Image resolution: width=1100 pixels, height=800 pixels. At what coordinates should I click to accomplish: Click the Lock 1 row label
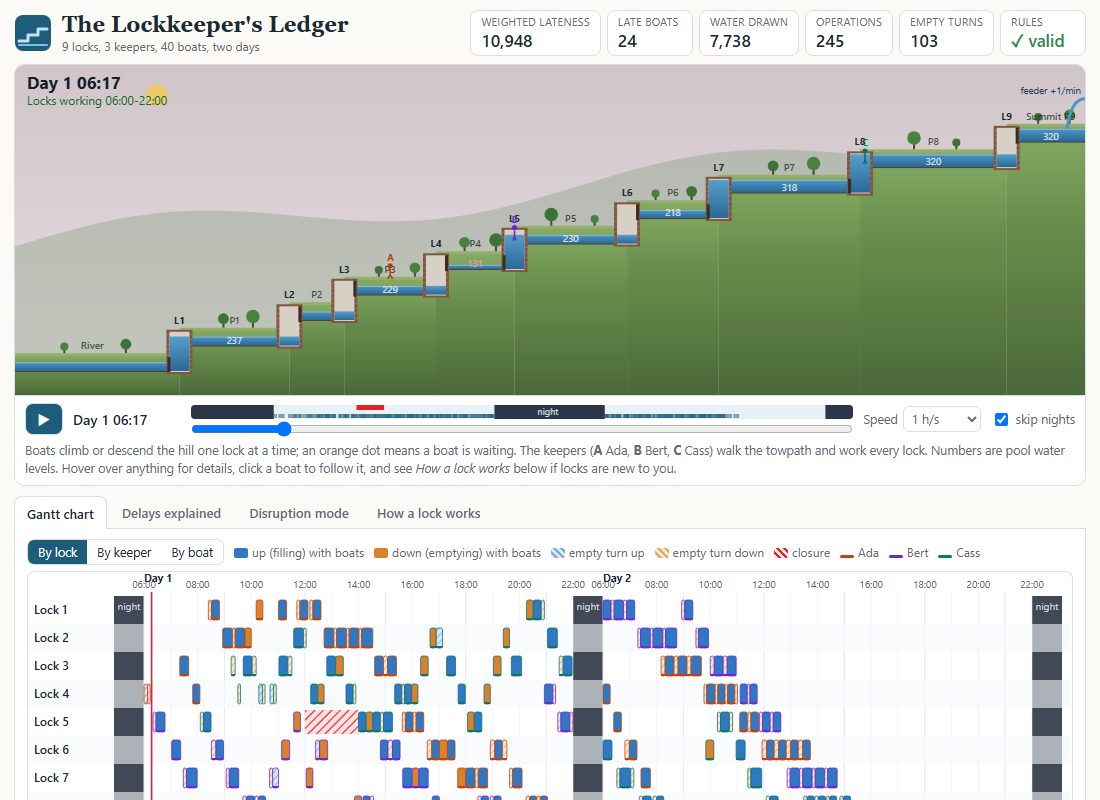pyautogui.click(x=51, y=610)
